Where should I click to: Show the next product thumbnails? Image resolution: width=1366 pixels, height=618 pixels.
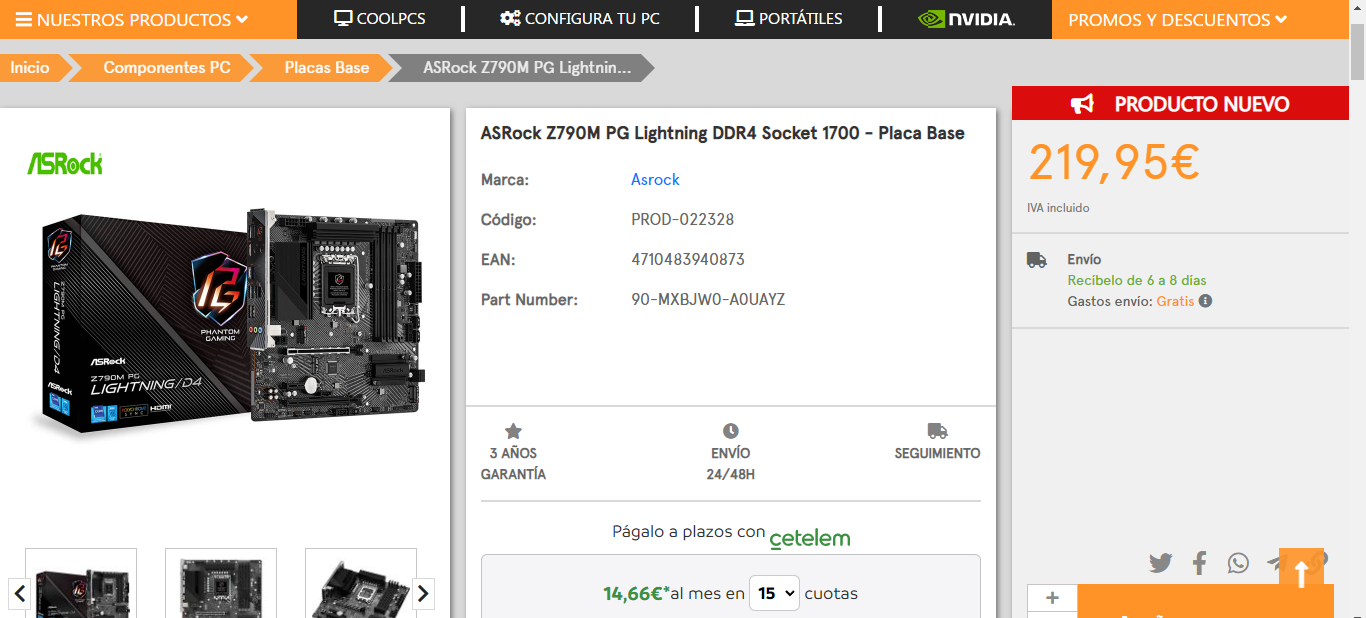(x=423, y=593)
